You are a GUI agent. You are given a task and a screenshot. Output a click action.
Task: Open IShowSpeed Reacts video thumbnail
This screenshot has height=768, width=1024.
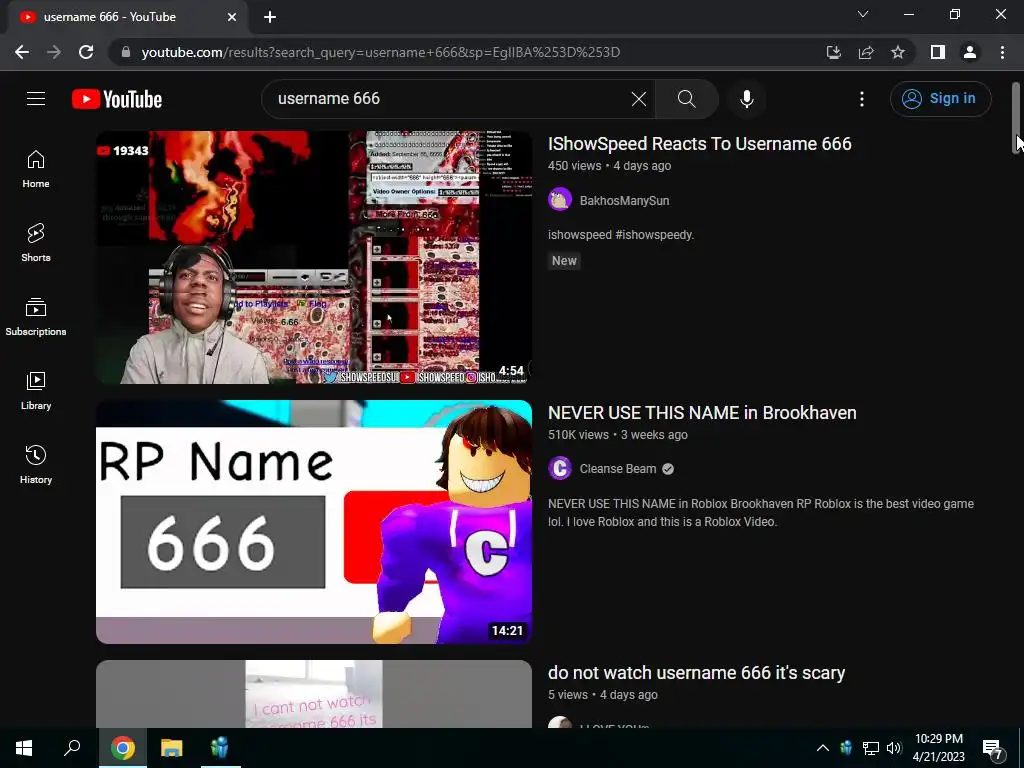313,257
